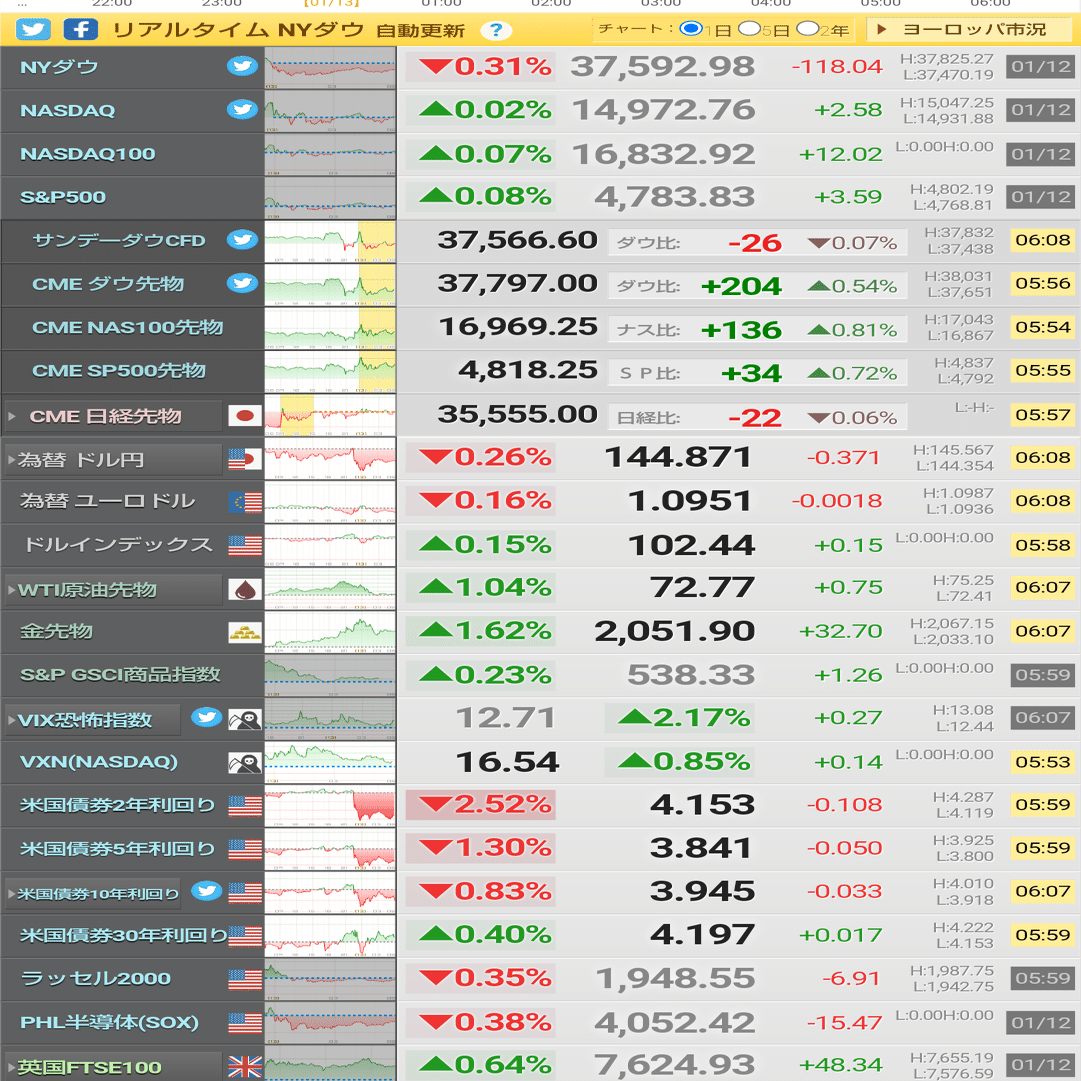Click the WTI price 72.77
1081x1081 pixels.
(x=703, y=588)
